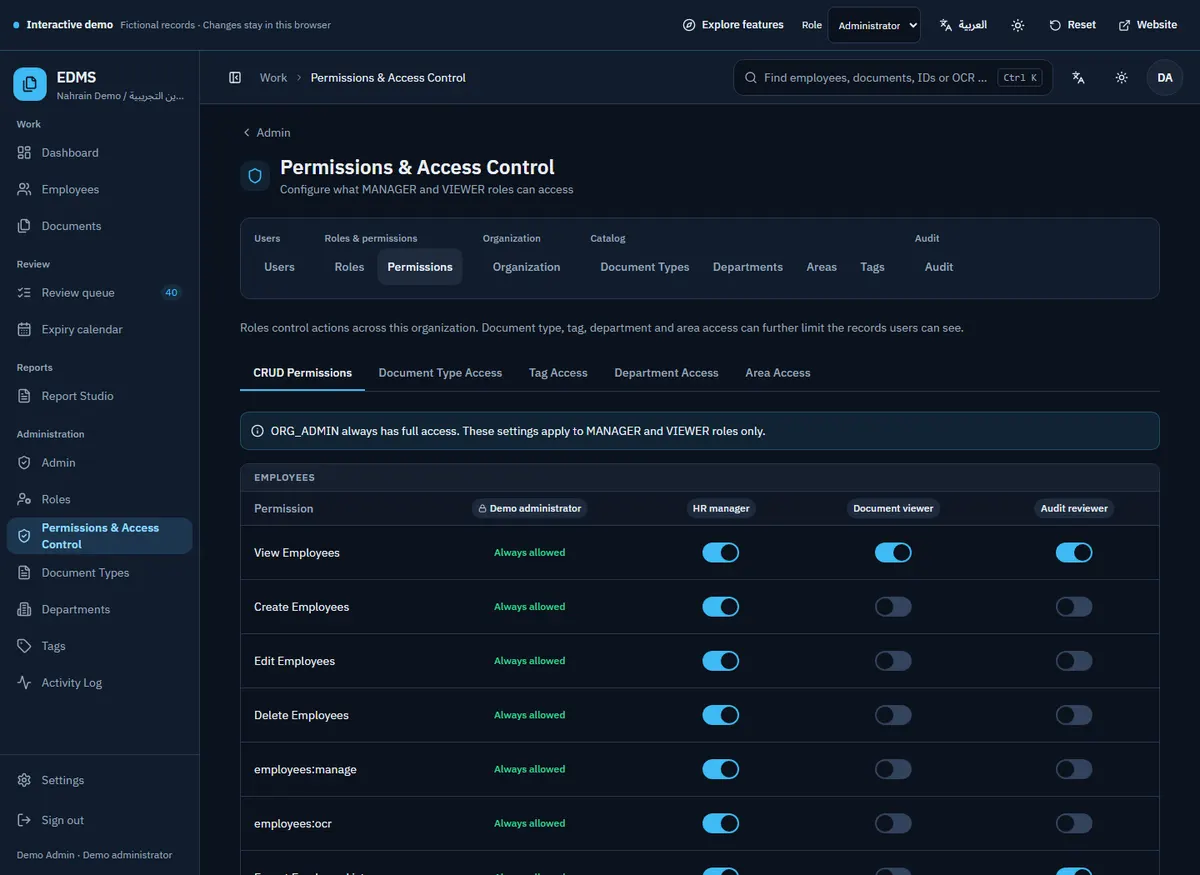Open the Areas catalog tab

point(822,267)
